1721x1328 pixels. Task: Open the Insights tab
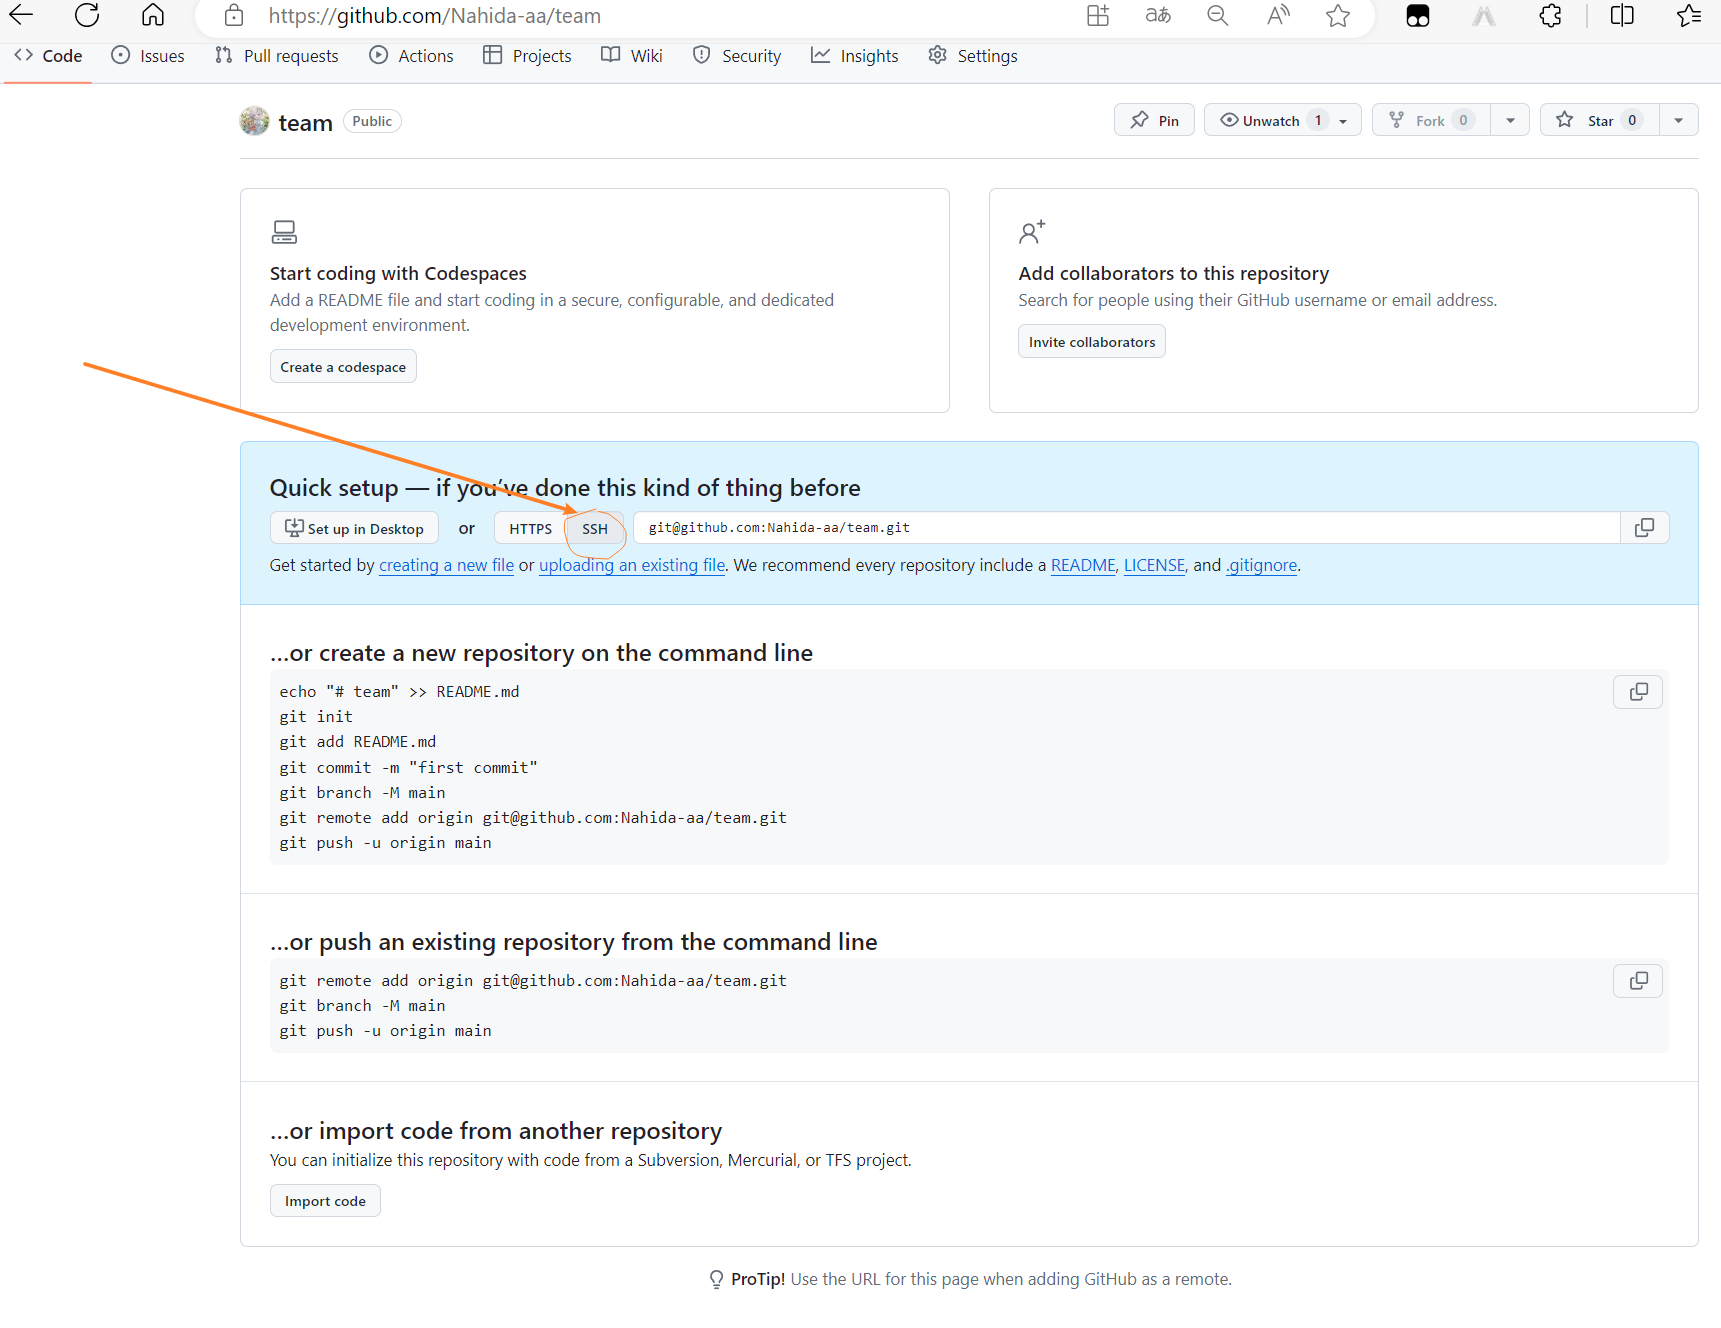[x=855, y=56]
